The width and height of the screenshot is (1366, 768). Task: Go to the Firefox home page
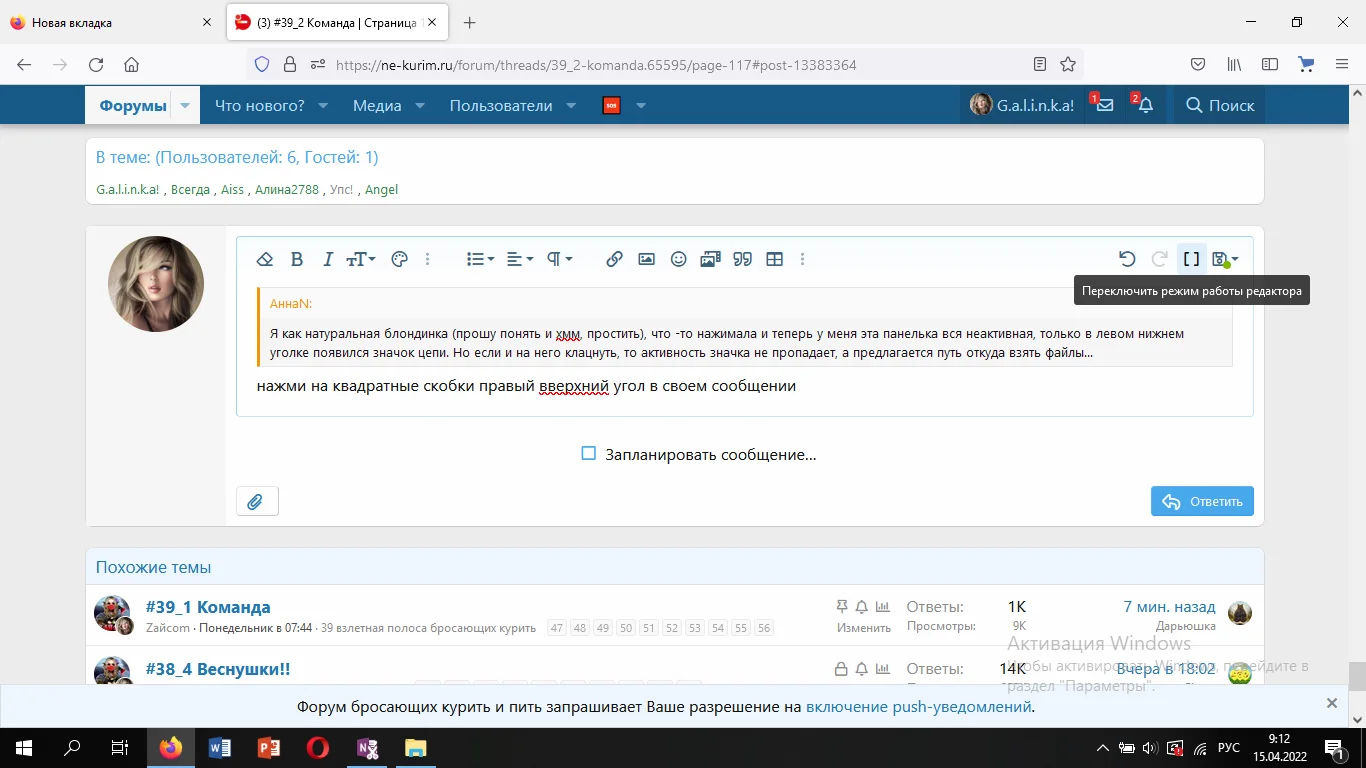click(x=131, y=65)
